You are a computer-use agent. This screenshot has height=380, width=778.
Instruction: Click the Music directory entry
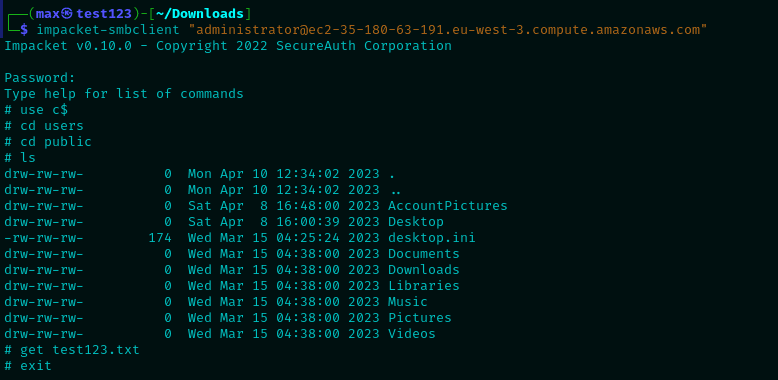408,302
